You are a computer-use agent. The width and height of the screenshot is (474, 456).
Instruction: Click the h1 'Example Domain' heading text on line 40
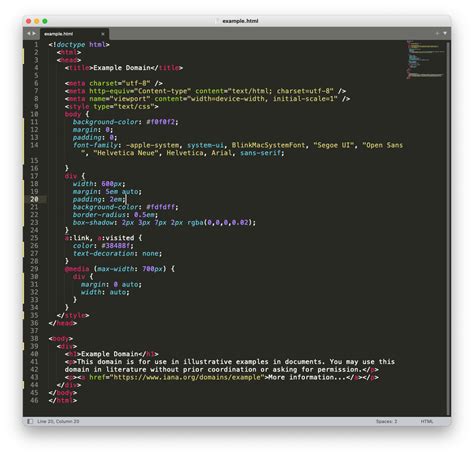[x=109, y=354]
